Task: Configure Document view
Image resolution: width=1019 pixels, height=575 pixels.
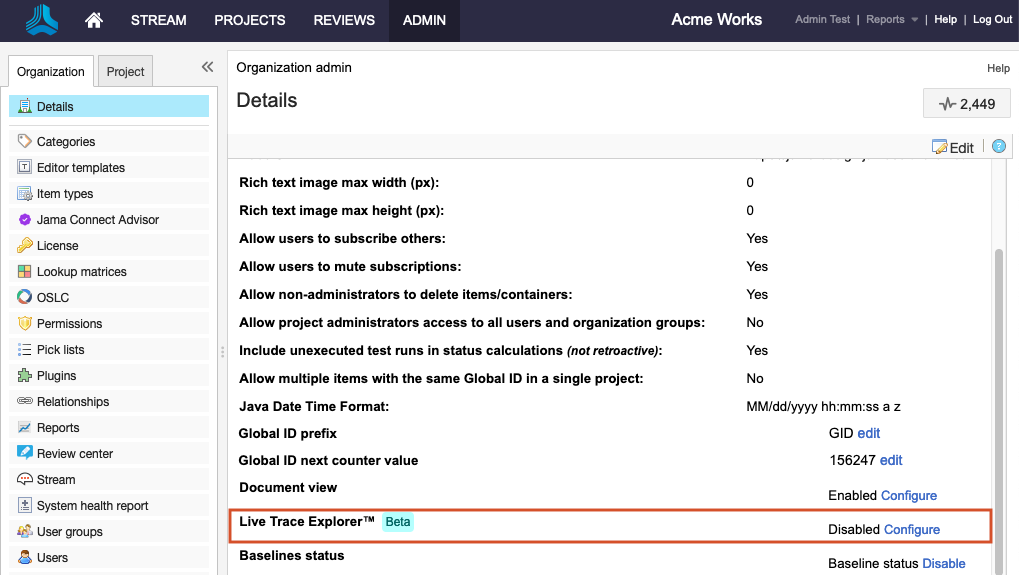Action: (909, 496)
